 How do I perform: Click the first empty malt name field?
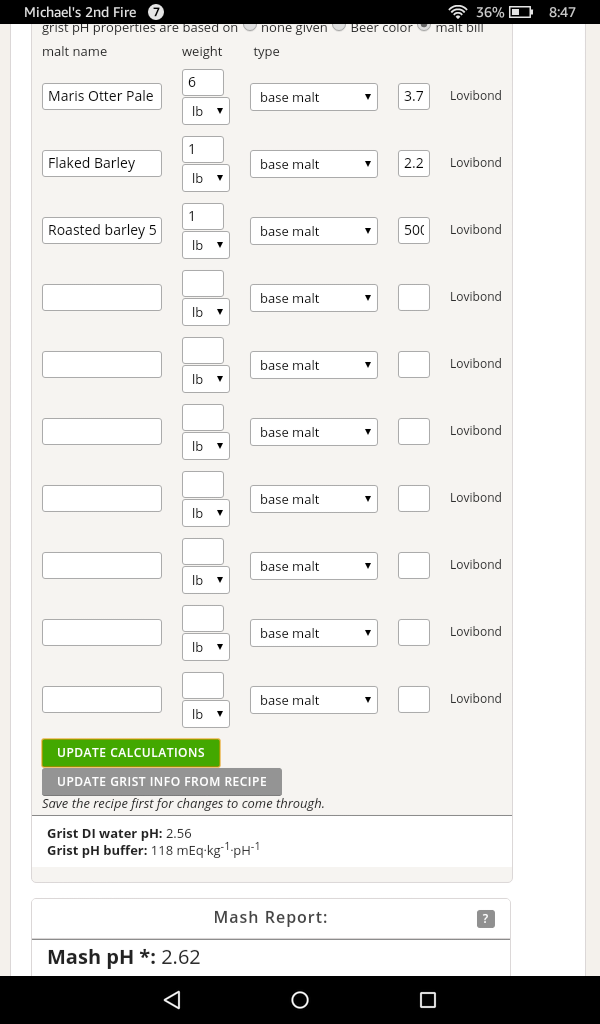[x=102, y=297]
